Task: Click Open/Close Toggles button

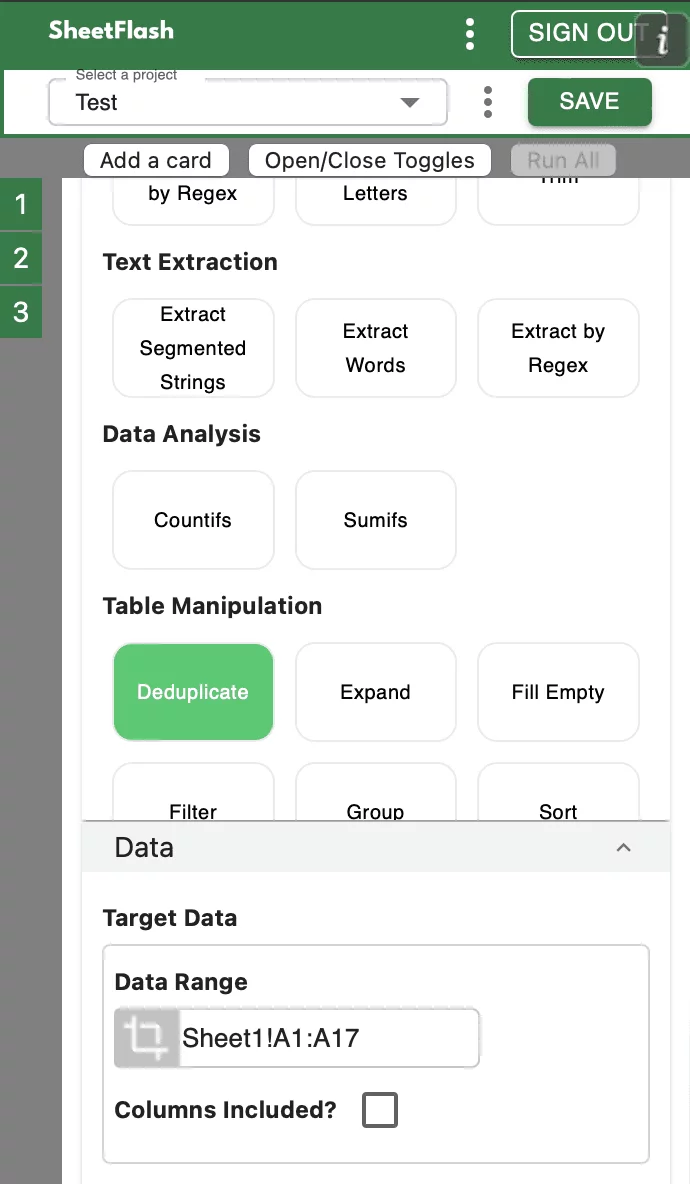Action: coord(370,161)
